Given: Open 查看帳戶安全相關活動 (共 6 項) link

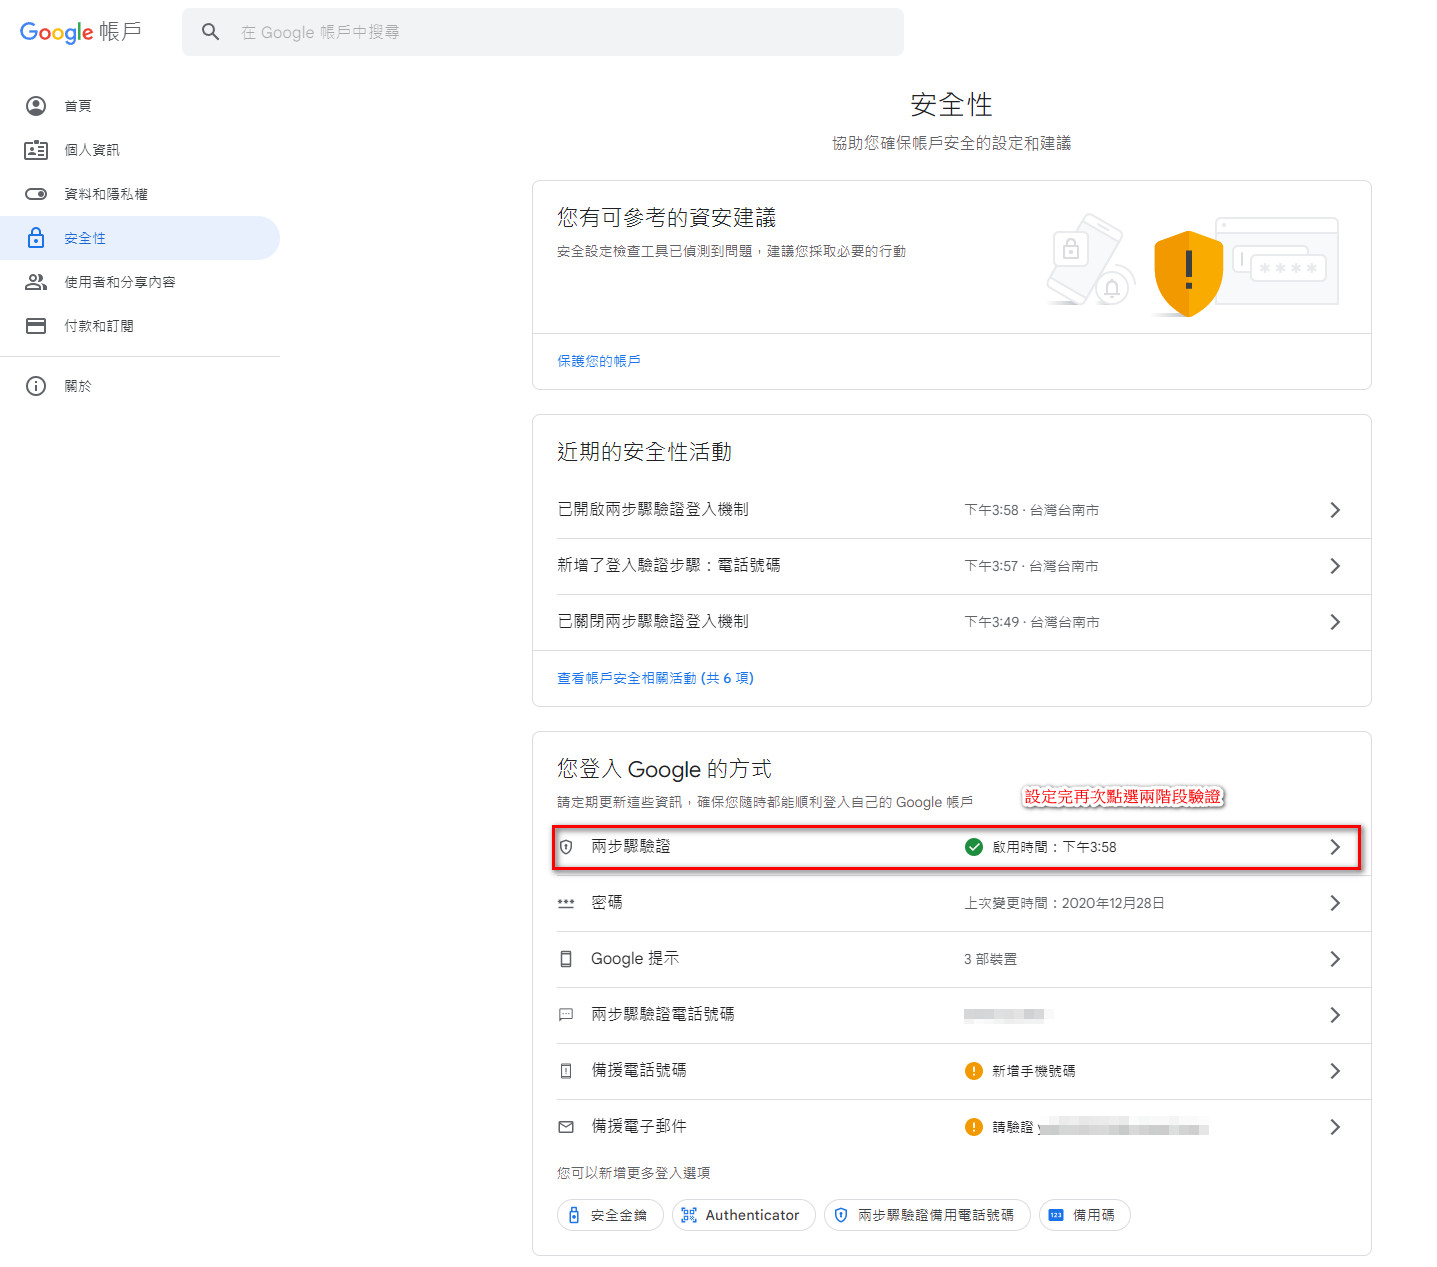Looking at the screenshot, I should coord(655,678).
